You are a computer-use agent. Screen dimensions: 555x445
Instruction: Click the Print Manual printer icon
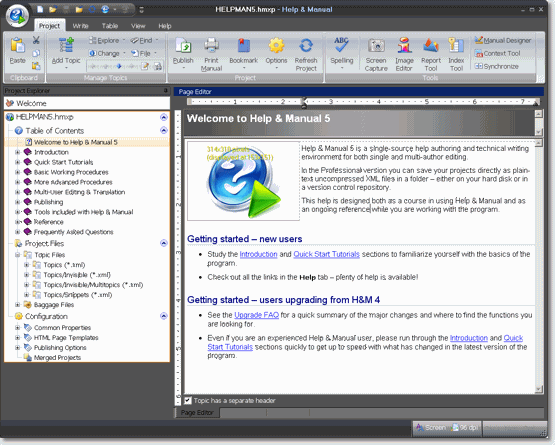click(x=211, y=46)
